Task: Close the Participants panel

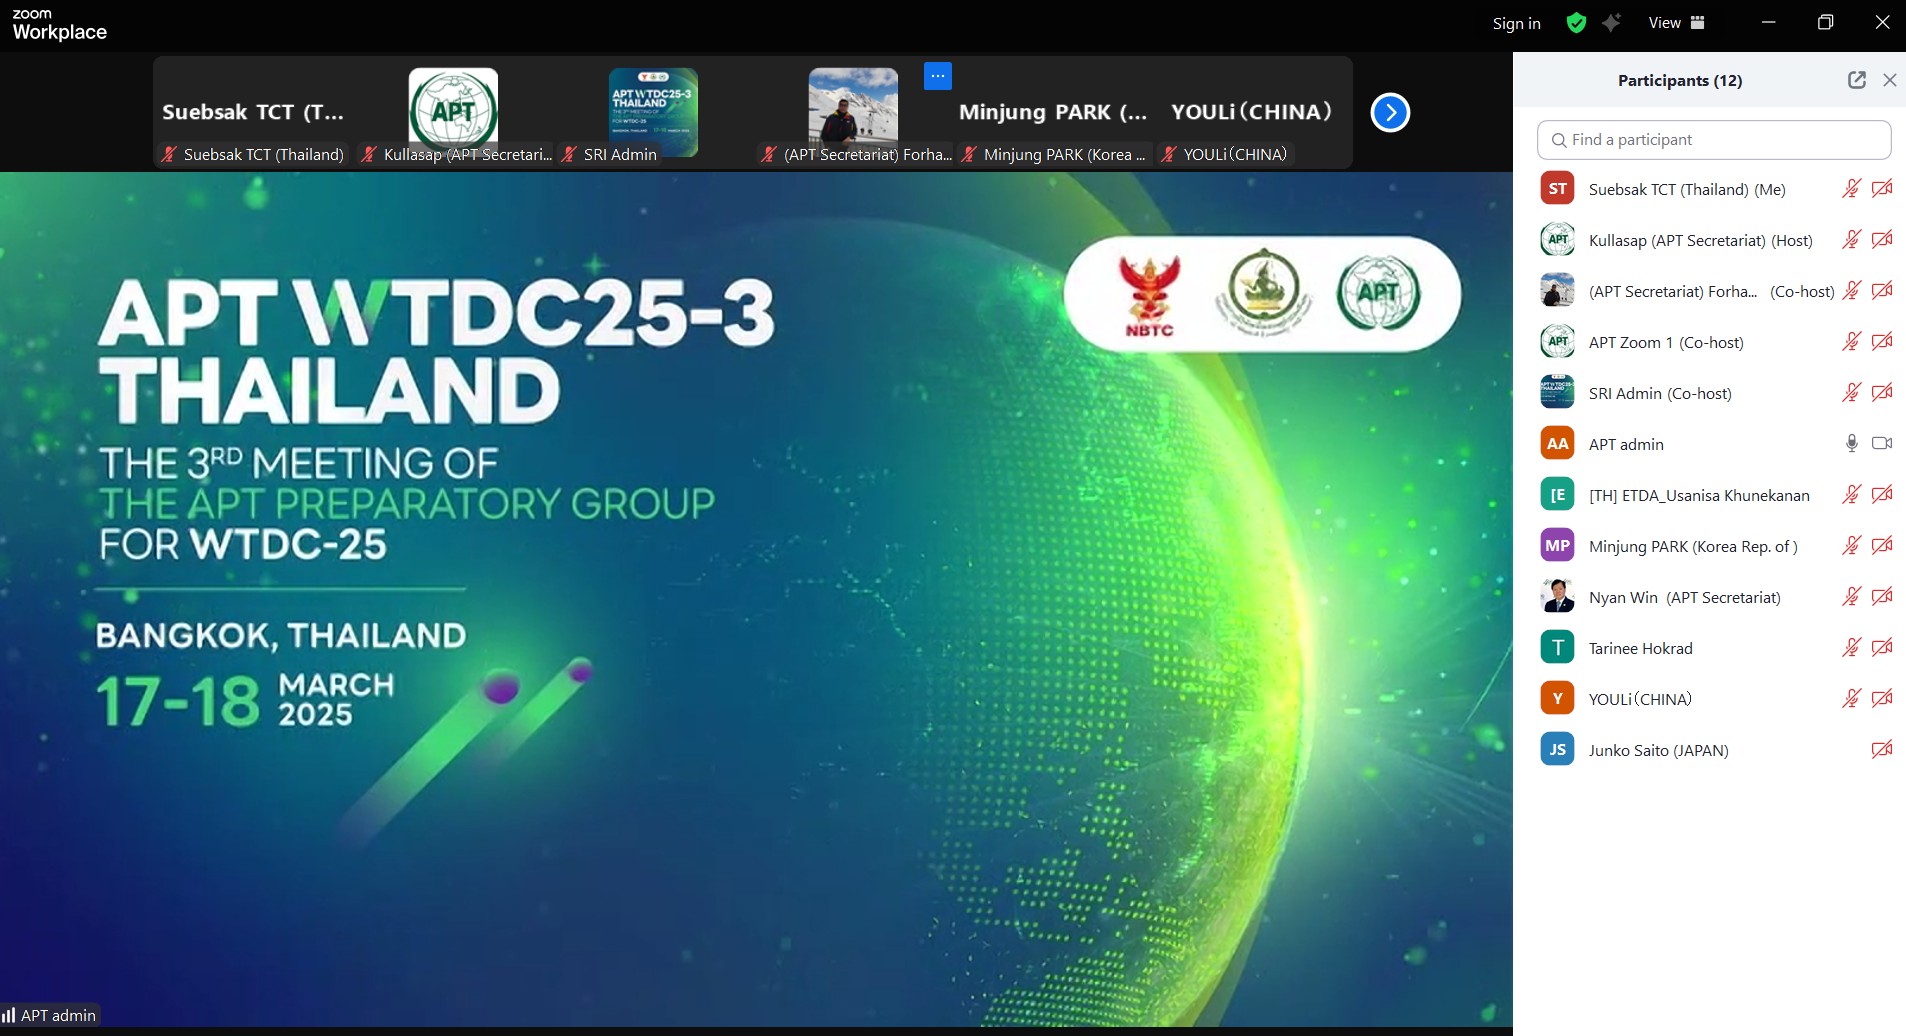Action: tap(1890, 80)
